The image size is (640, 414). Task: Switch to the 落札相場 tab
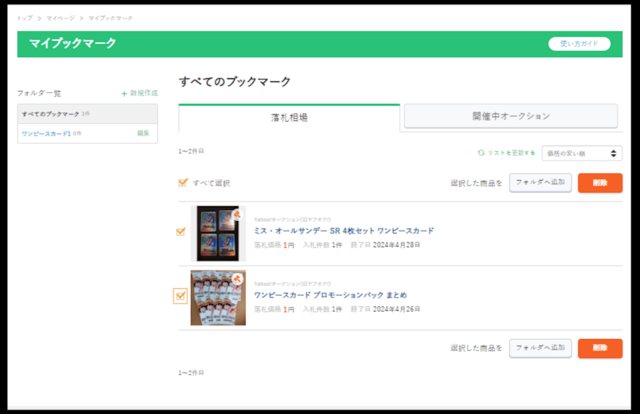pyautogui.click(x=289, y=117)
